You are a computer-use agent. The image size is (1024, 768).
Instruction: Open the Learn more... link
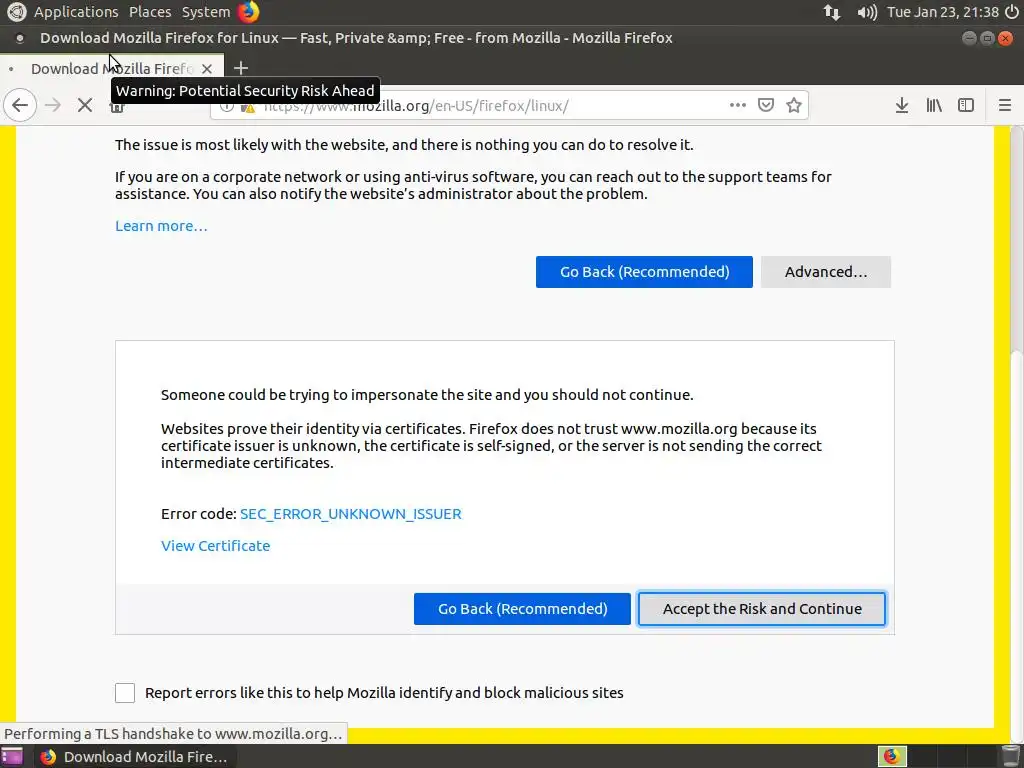161,226
